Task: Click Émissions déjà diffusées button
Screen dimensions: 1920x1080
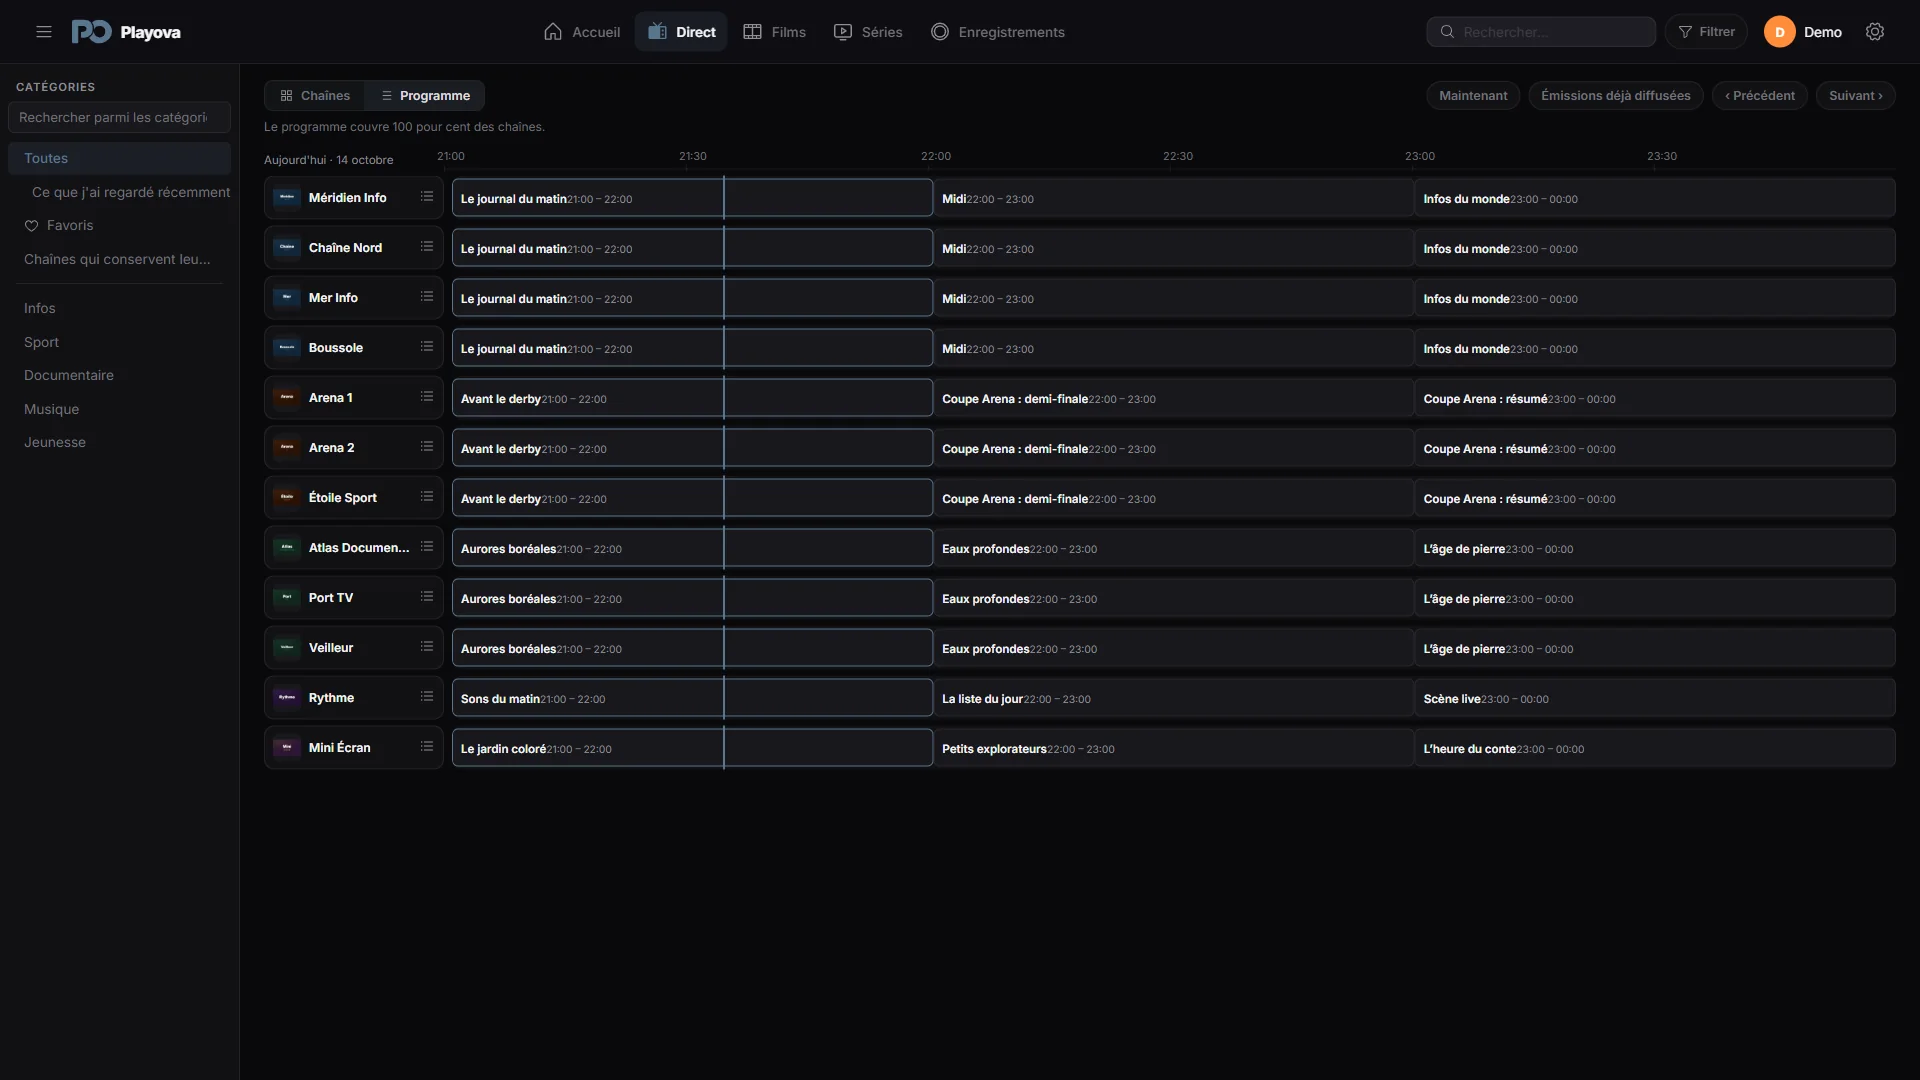Action: pyautogui.click(x=1615, y=96)
